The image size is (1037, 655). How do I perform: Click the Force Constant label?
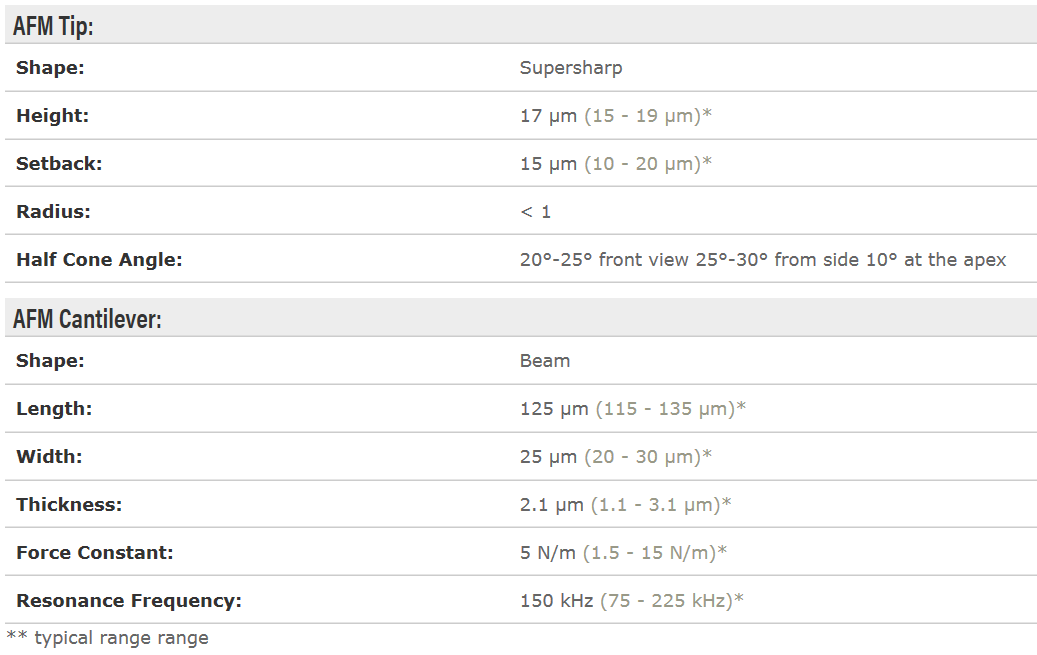(x=95, y=552)
